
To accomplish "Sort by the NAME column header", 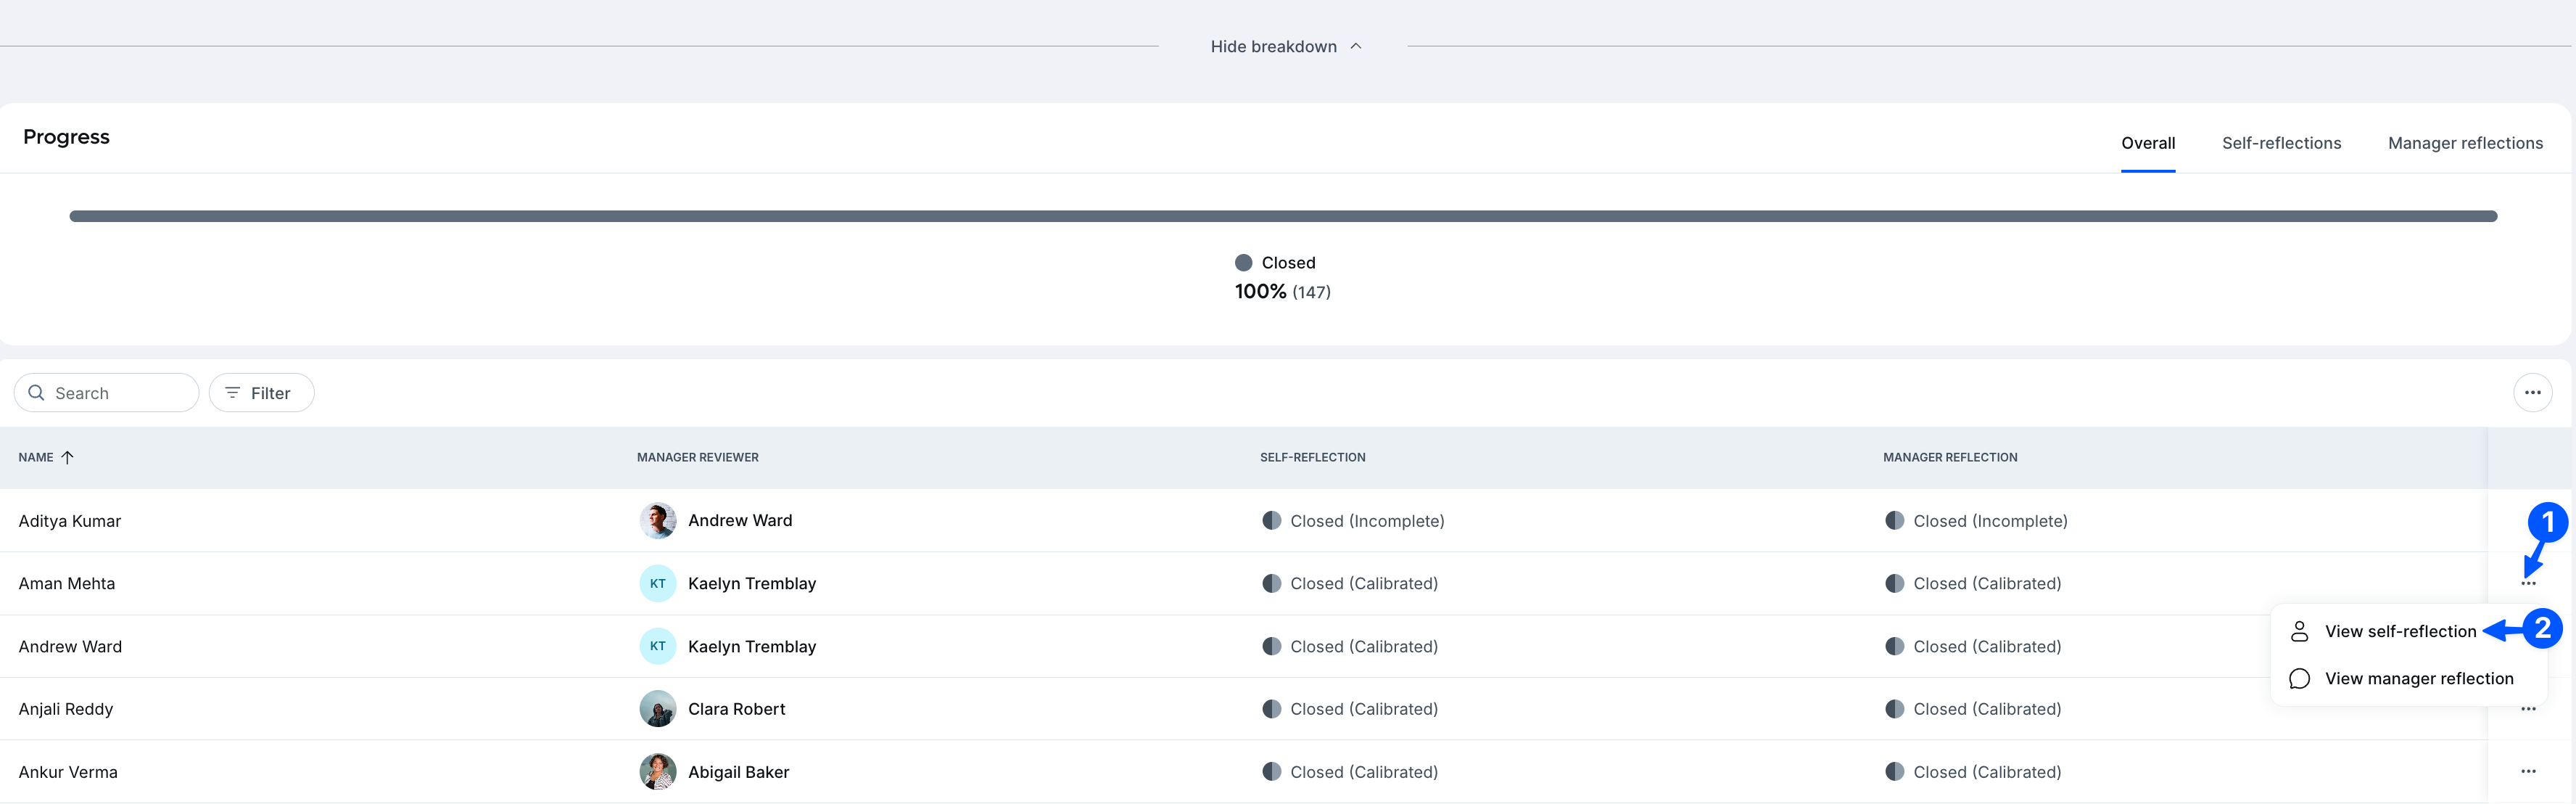I will coord(36,457).
